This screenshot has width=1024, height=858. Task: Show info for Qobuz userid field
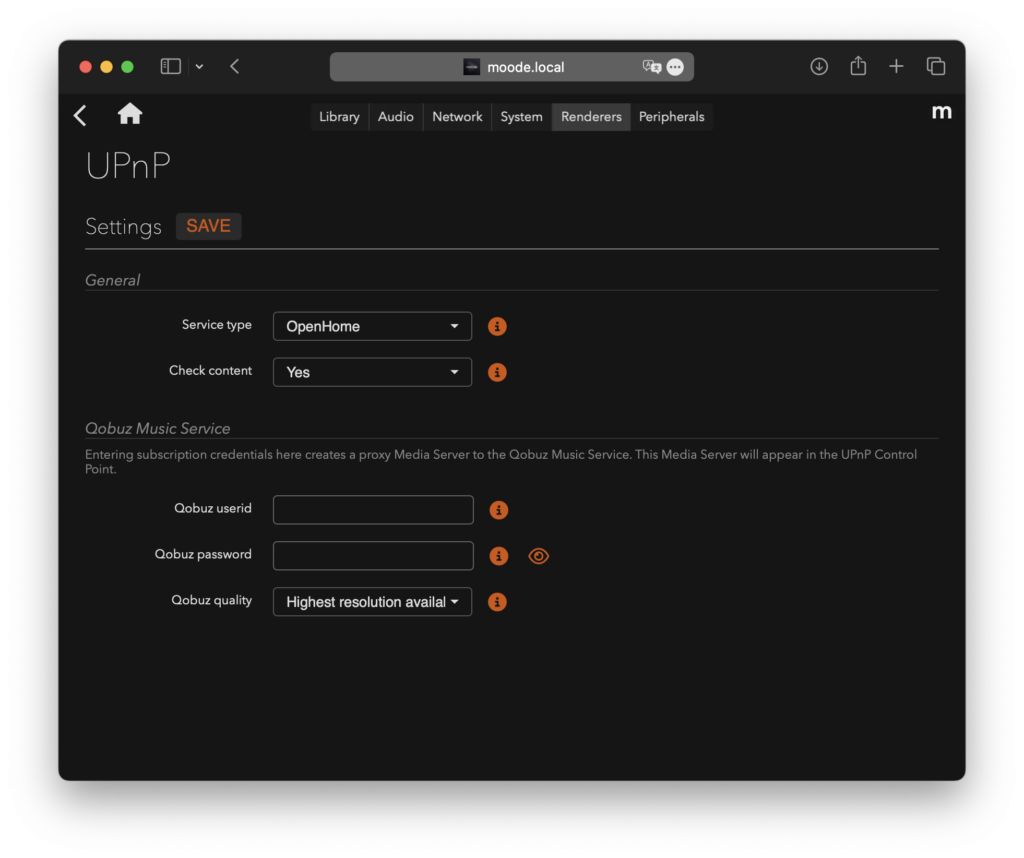click(498, 510)
